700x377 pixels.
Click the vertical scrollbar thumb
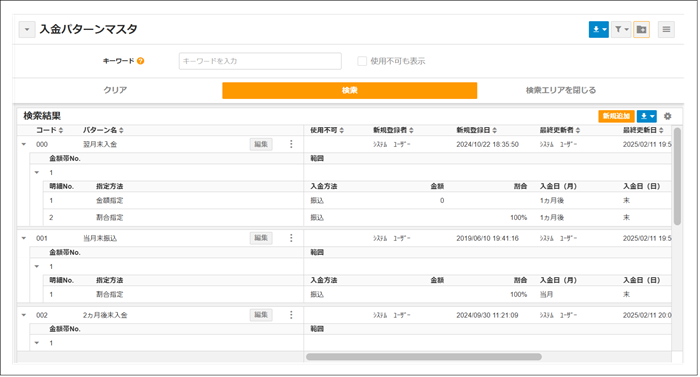coord(677,176)
